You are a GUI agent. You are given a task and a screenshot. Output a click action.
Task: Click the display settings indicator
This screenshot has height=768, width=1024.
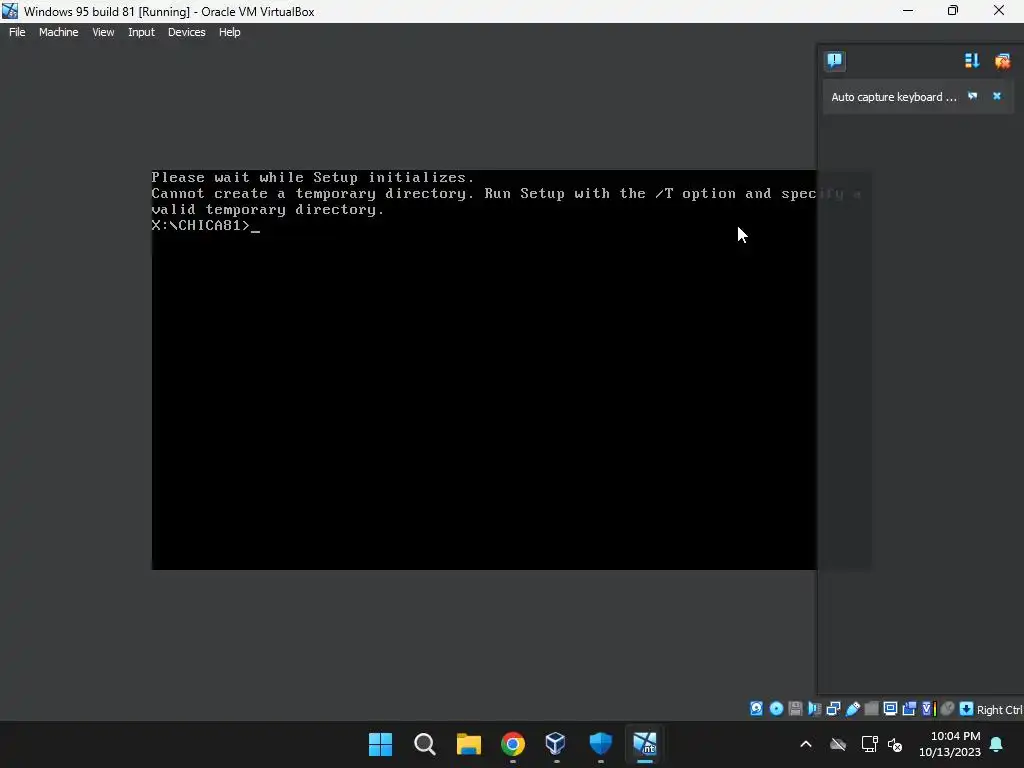(x=890, y=709)
